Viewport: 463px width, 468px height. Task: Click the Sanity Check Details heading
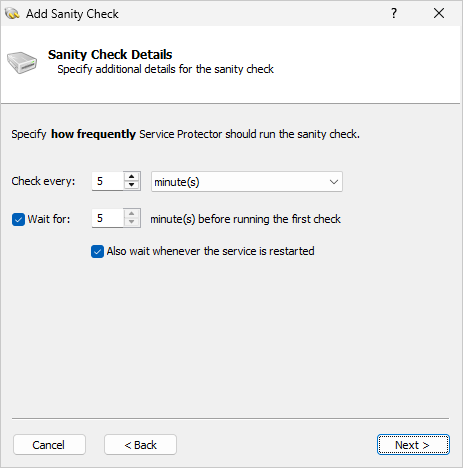[110, 55]
